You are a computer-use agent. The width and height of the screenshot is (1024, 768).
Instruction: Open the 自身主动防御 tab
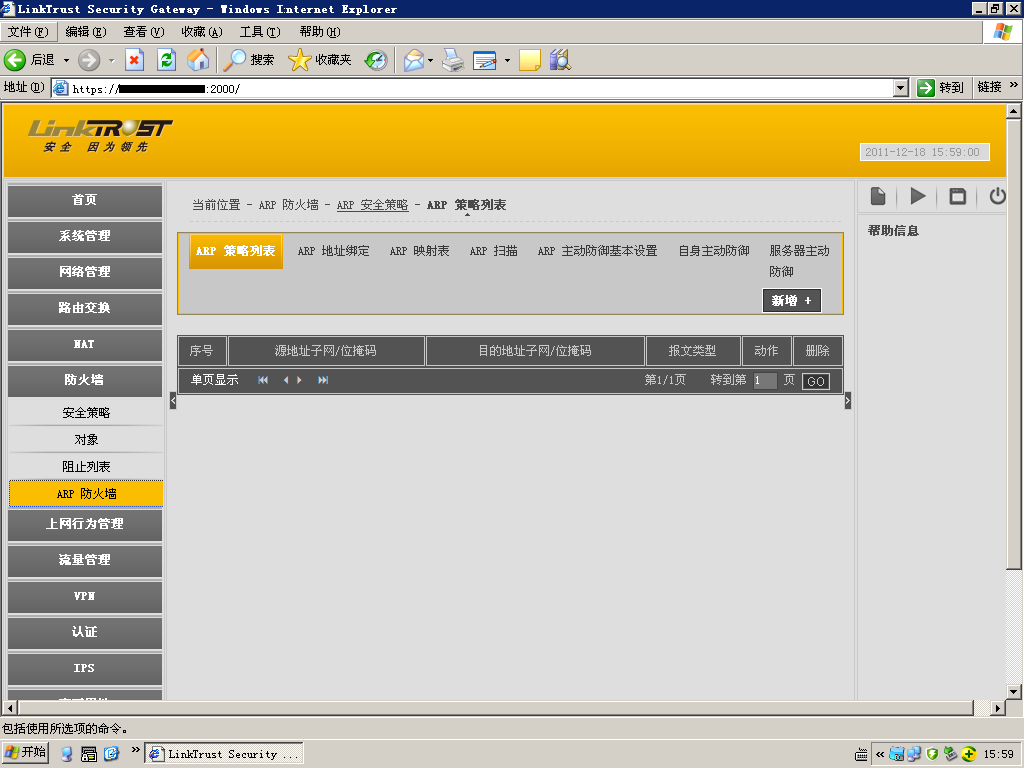coord(714,251)
